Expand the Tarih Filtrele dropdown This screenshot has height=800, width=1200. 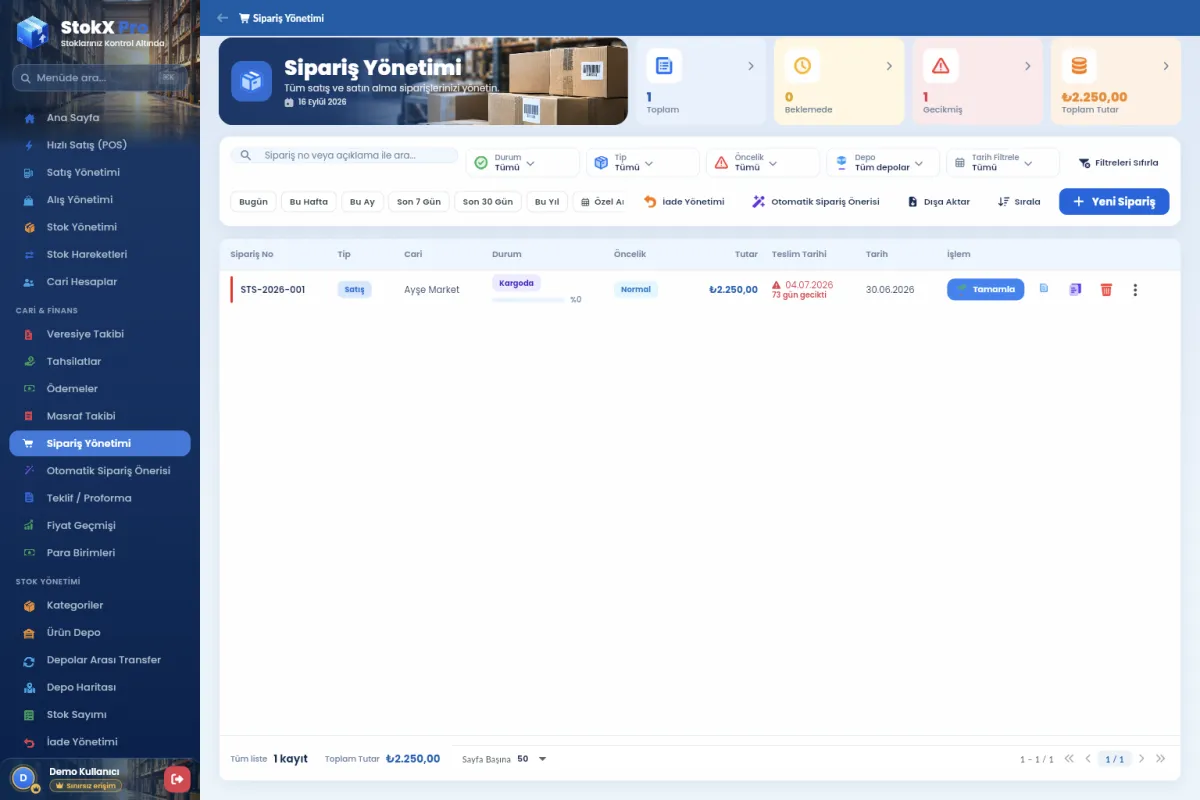coord(1003,162)
